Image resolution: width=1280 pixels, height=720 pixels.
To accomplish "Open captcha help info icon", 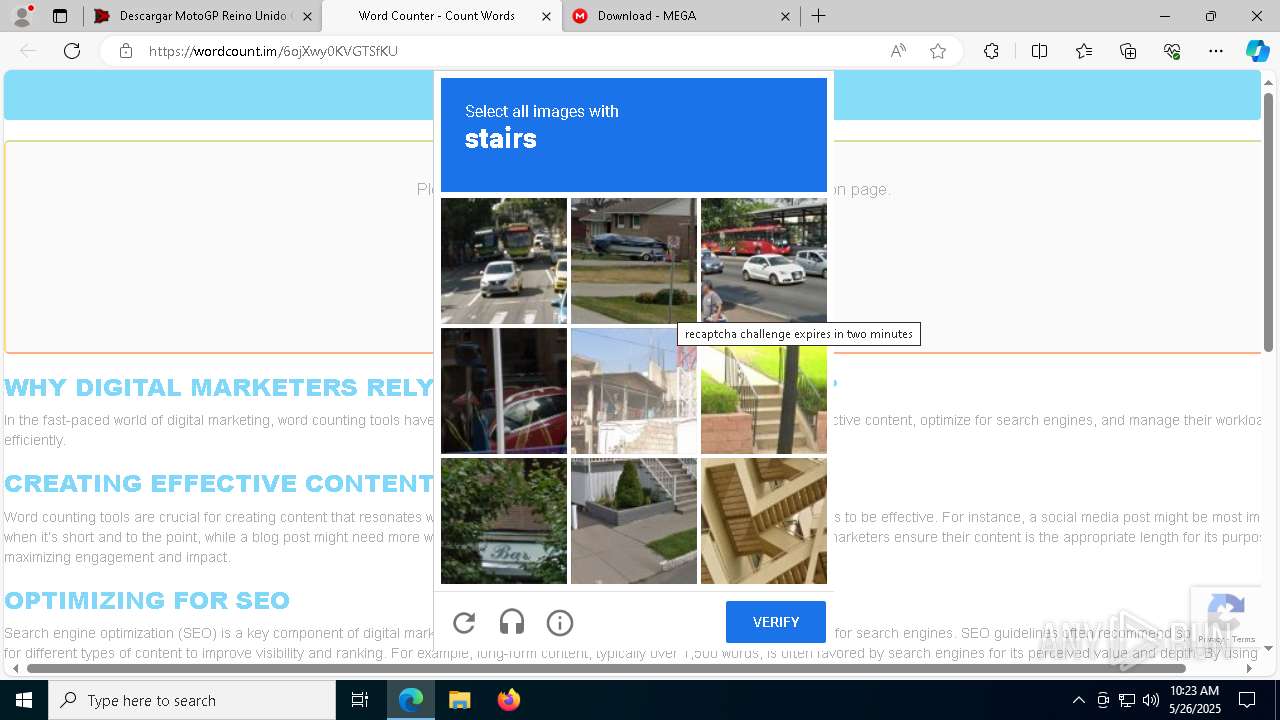I will [560, 623].
